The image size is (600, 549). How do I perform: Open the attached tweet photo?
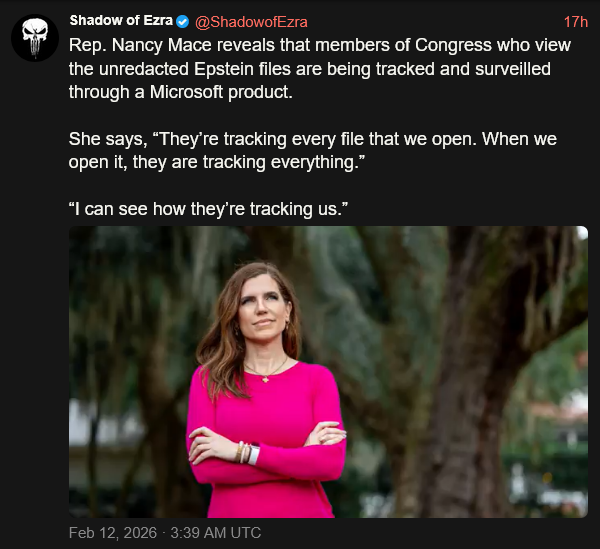328,372
